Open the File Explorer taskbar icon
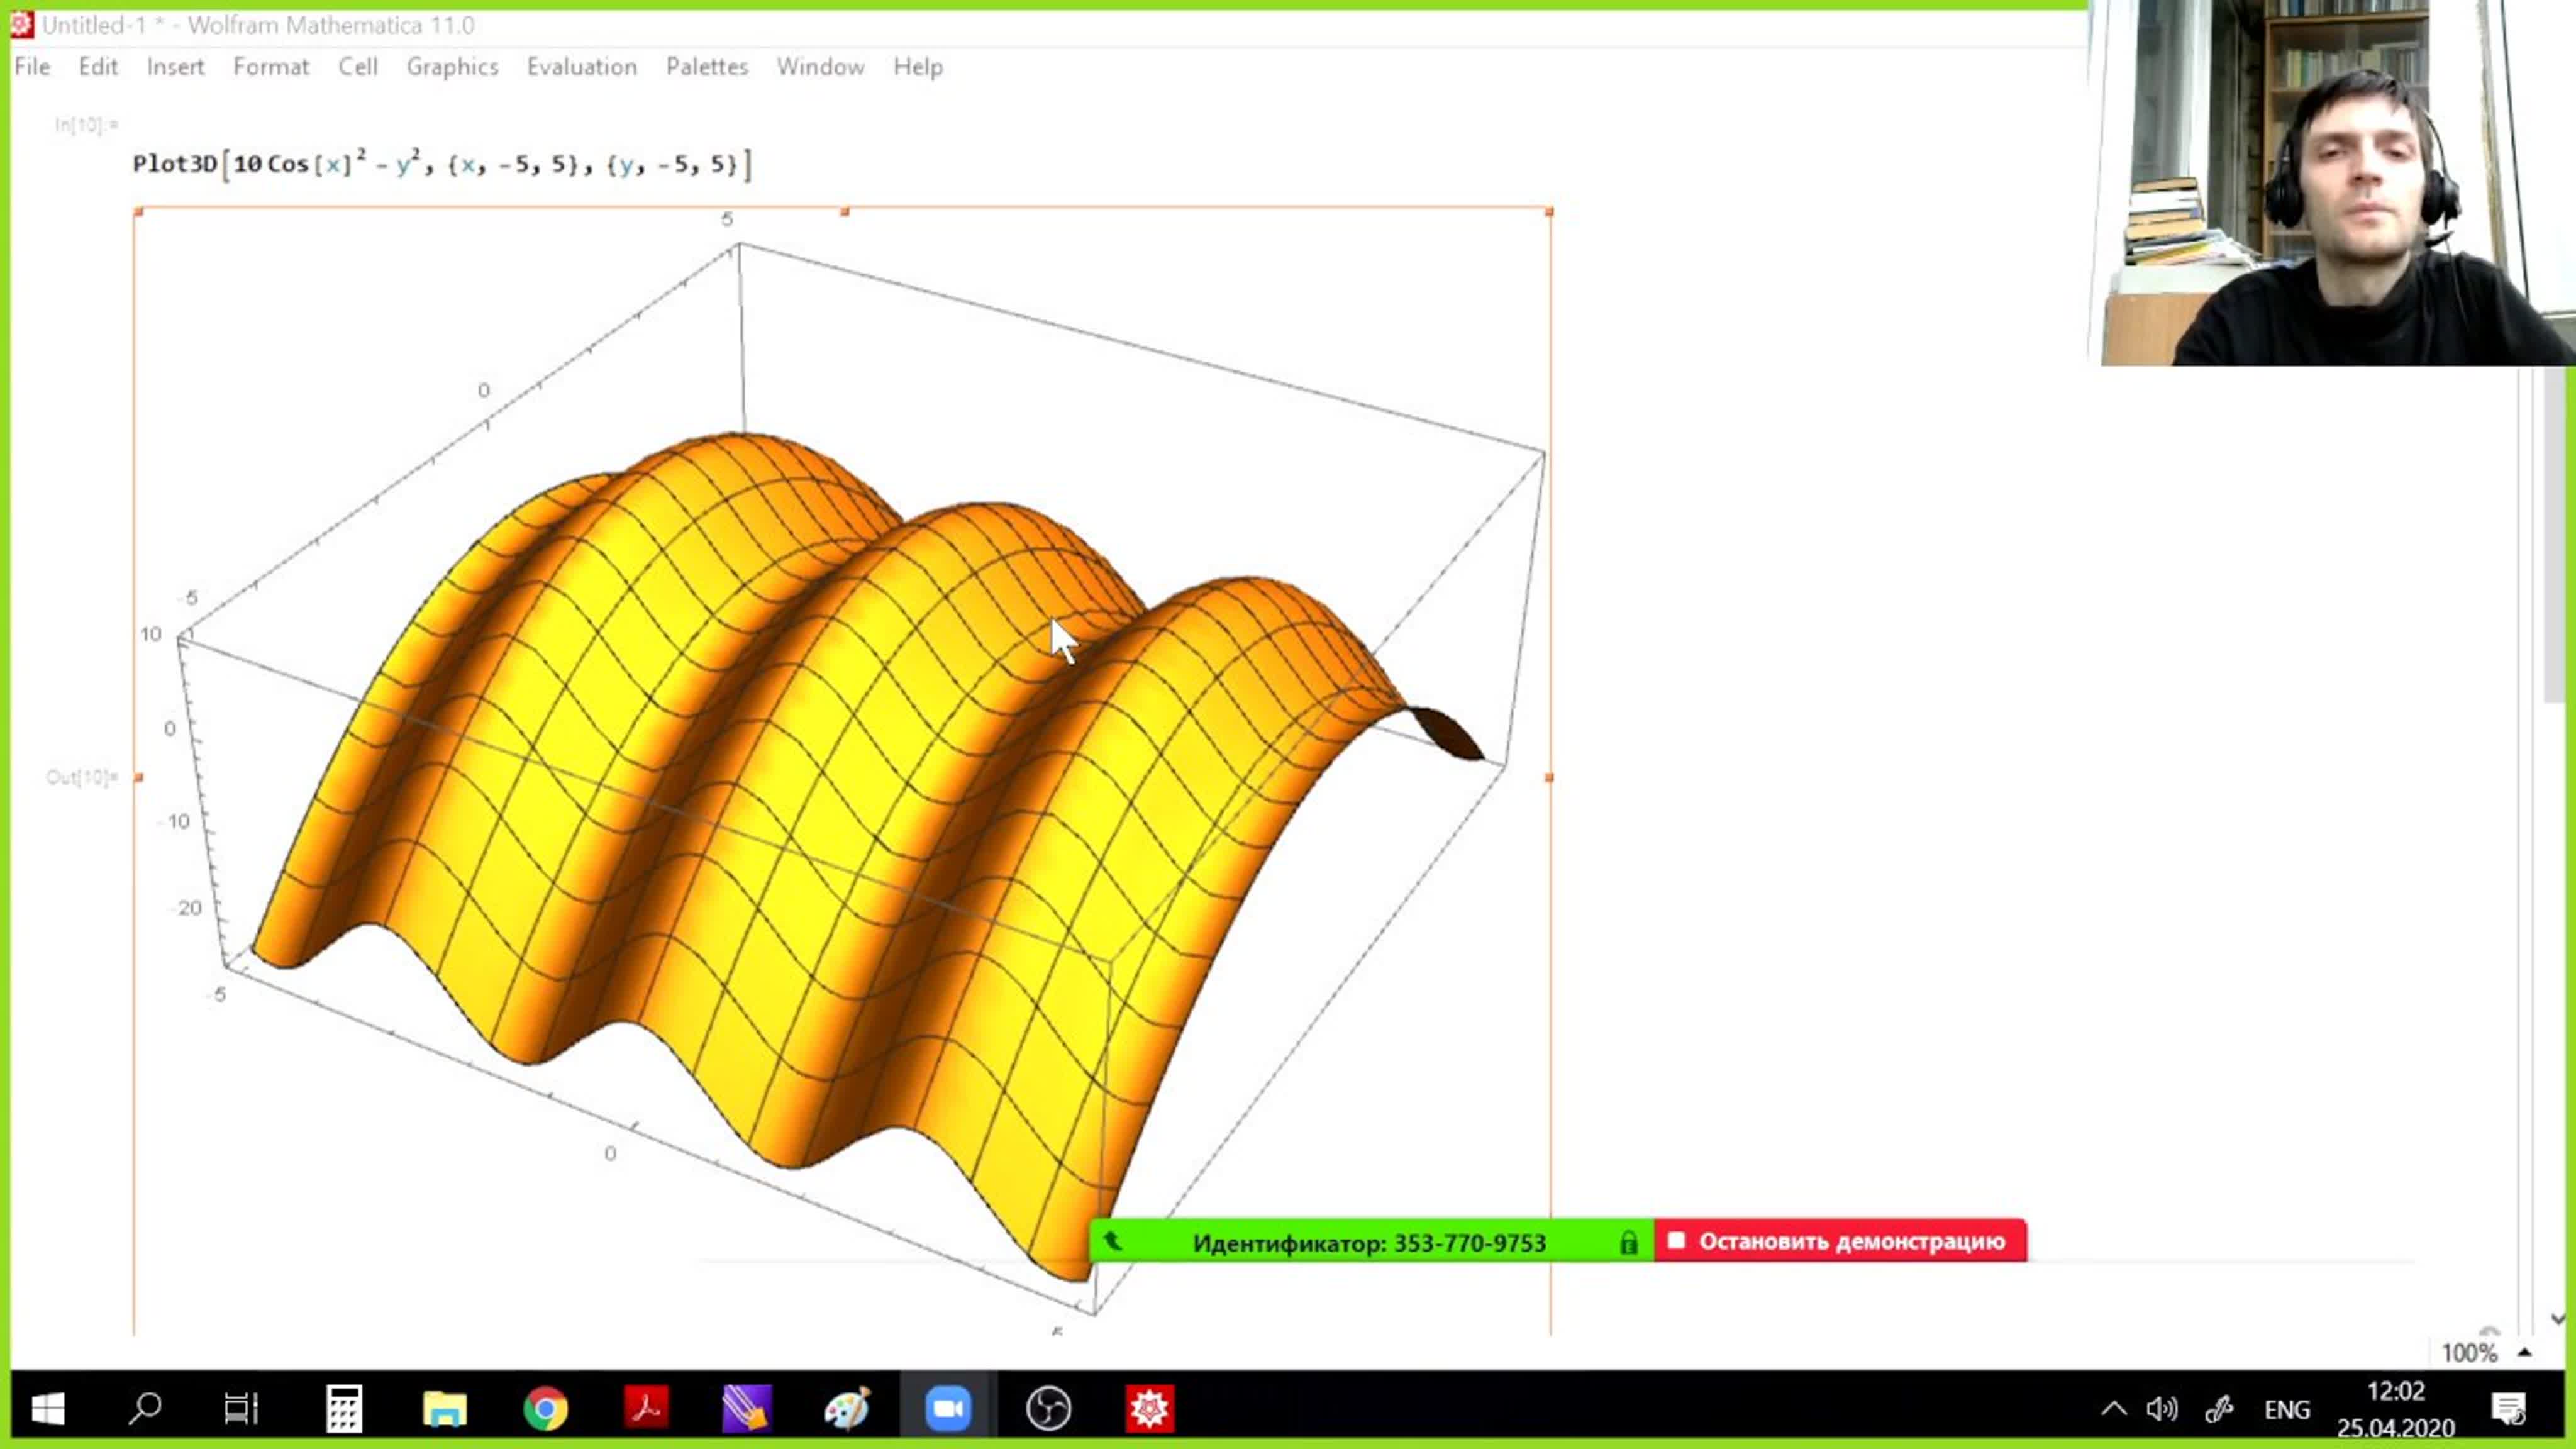The height and width of the screenshot is (1449, 2576). point(444,1409)
